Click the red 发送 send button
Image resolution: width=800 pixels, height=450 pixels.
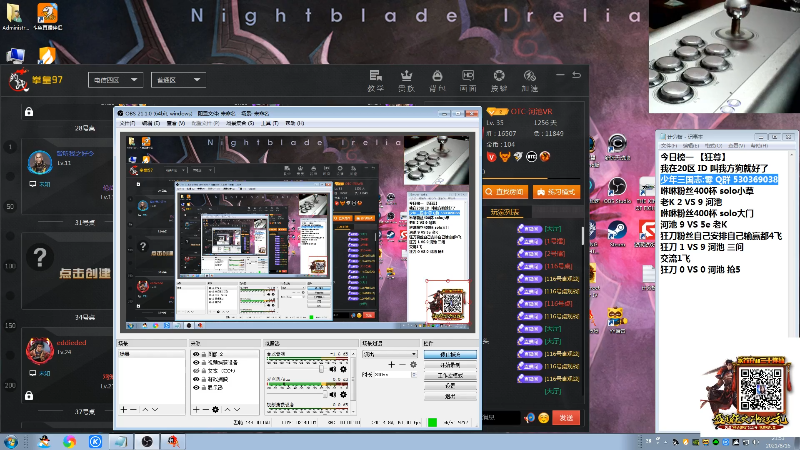(x=566, y=418)
